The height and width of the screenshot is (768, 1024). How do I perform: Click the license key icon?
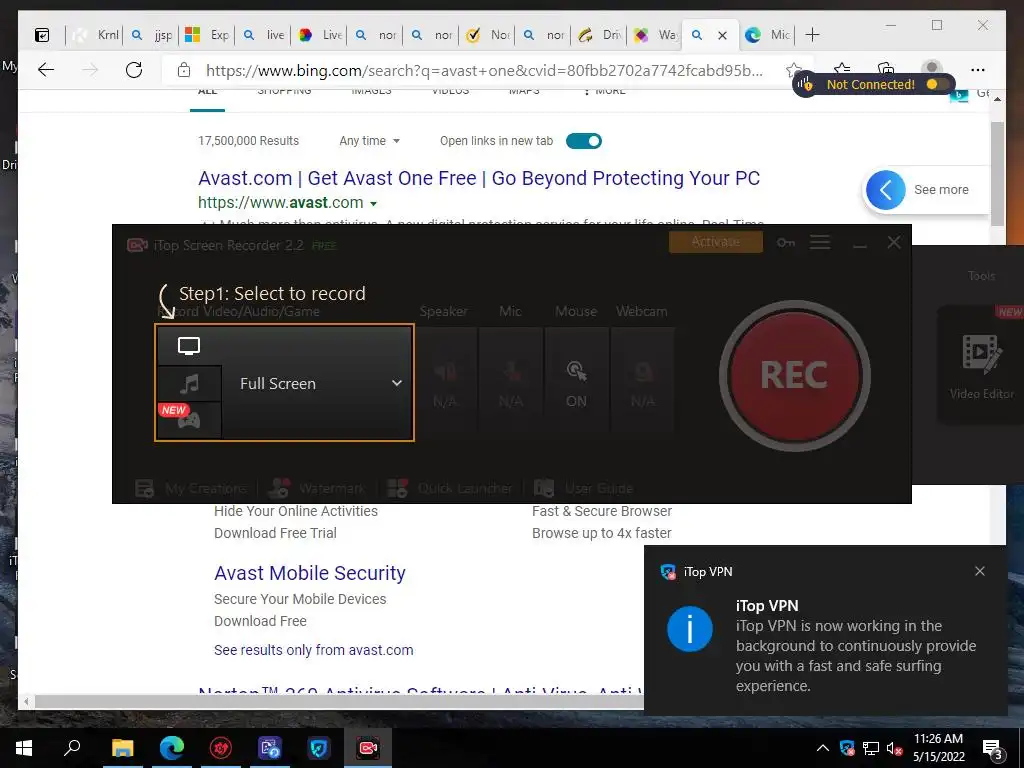786,242
